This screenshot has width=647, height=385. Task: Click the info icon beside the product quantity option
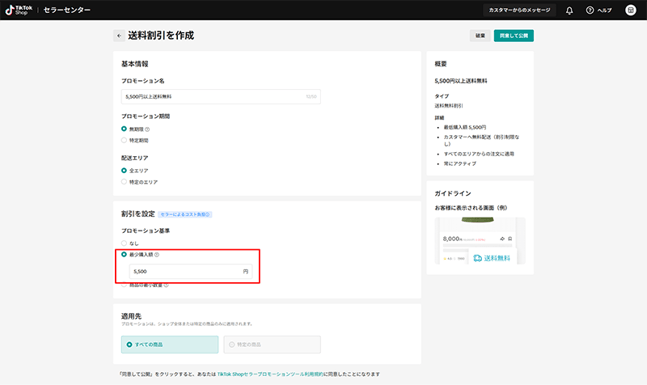click(166, 285)
